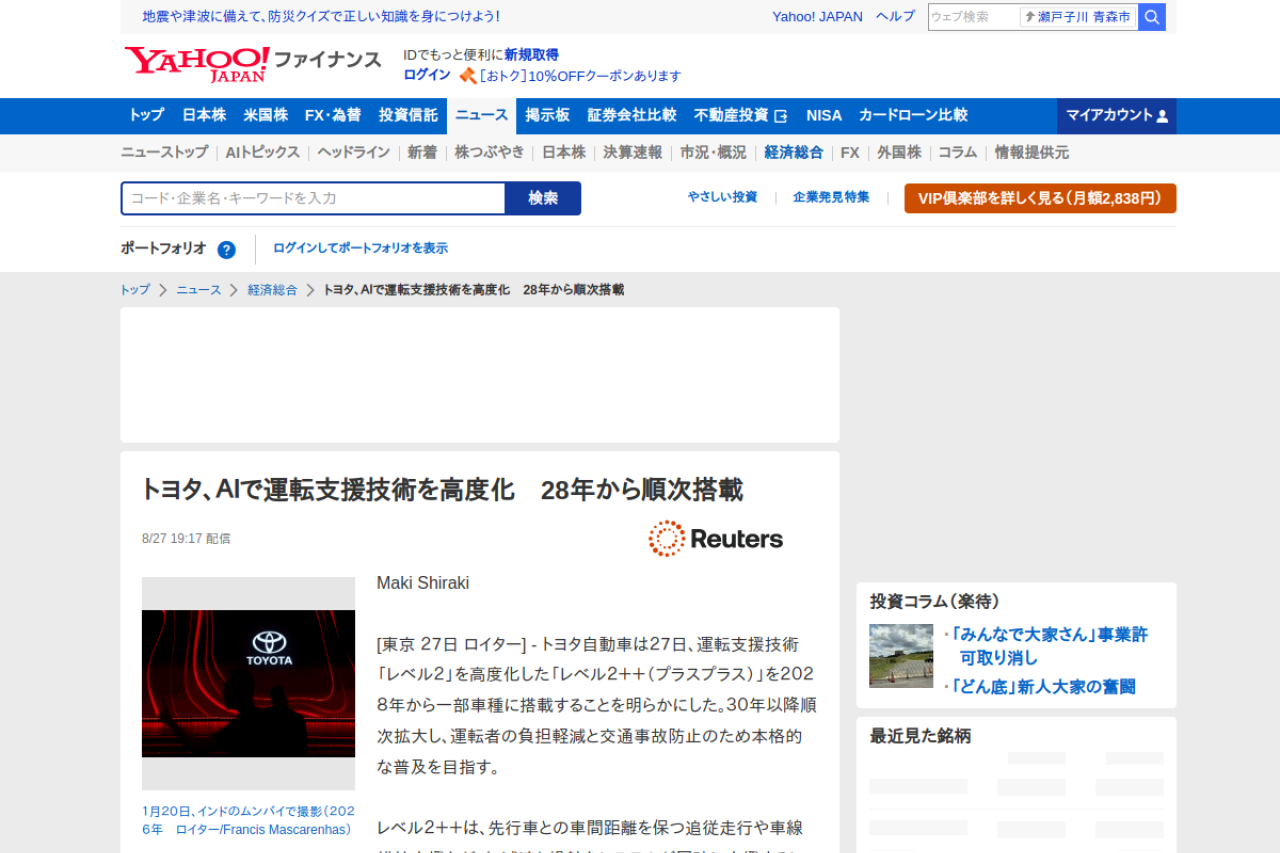Viewport: 1280px width, 853px height.
Task: Select 経済総合 sub-navigation item
Action: click(x=794, y=152)
